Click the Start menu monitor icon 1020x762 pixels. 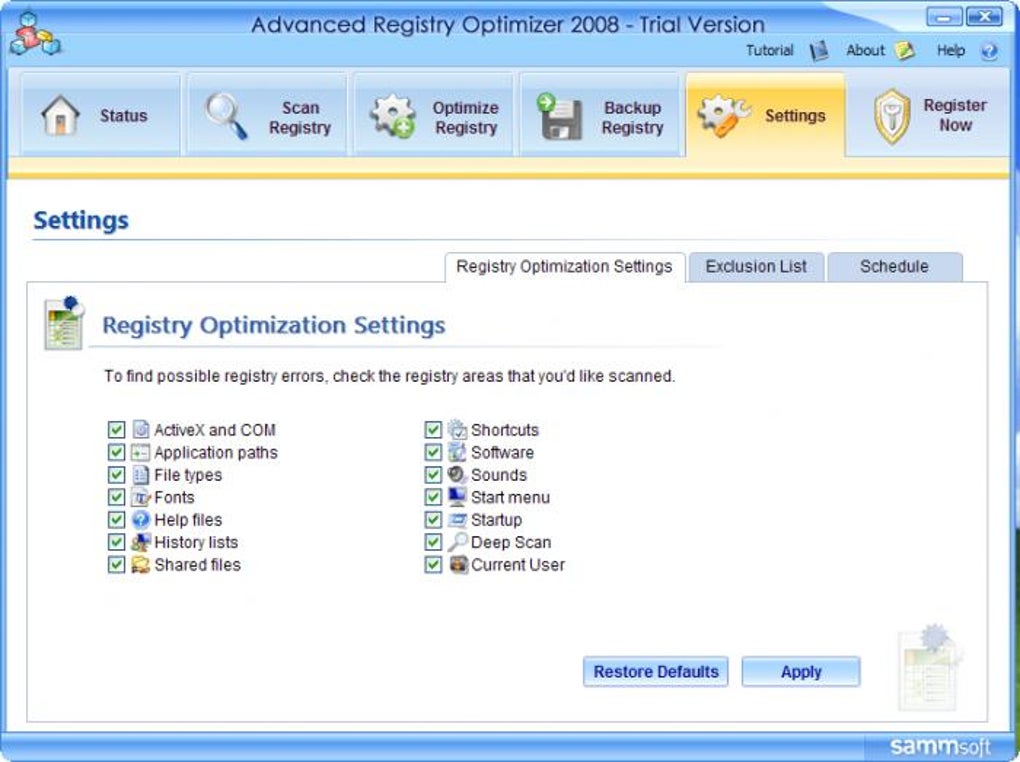457,497
